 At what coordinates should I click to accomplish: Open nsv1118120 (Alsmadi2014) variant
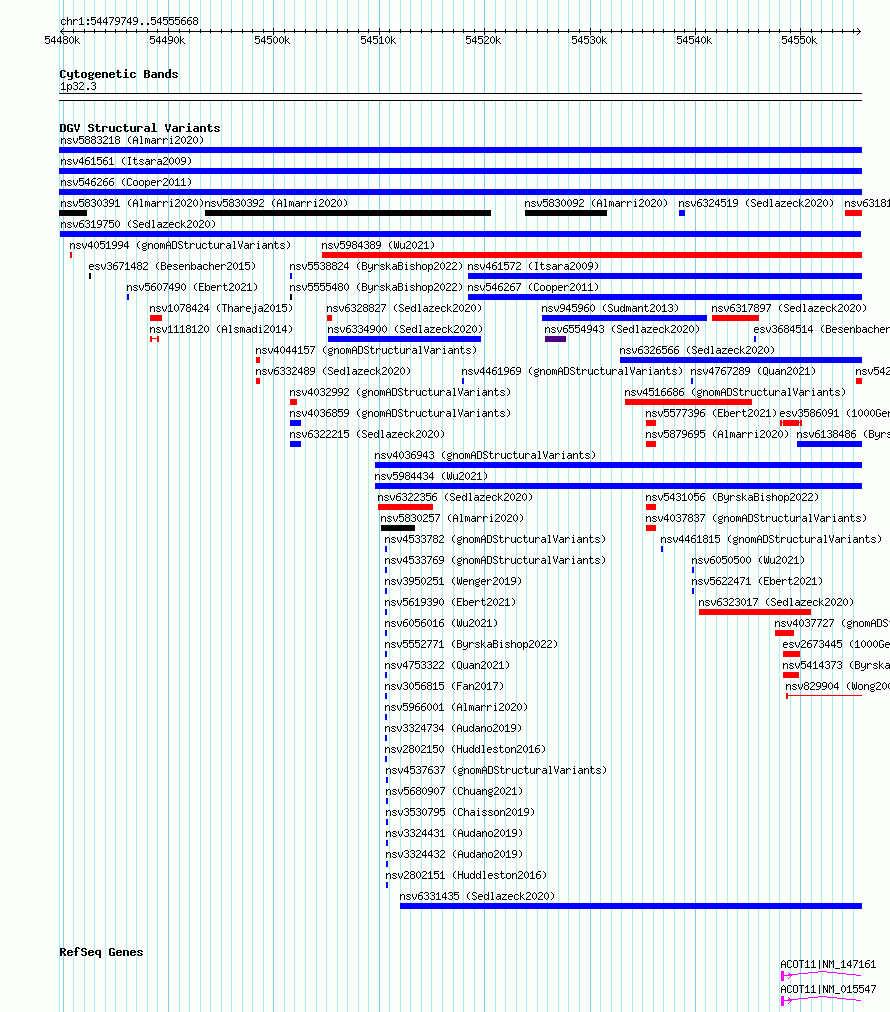point(221,329)
